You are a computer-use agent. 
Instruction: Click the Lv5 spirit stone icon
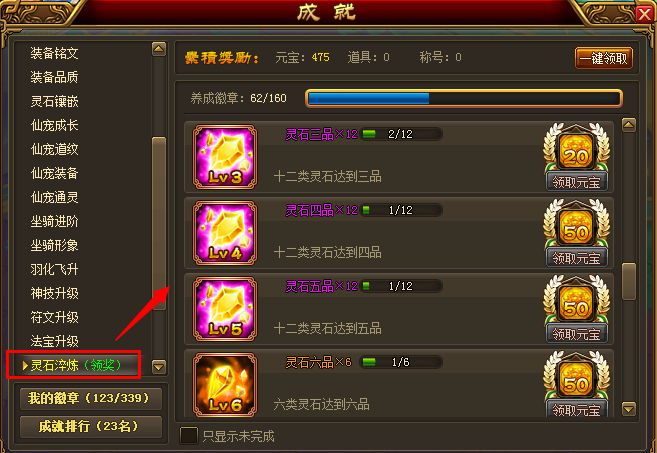point(225,309)
